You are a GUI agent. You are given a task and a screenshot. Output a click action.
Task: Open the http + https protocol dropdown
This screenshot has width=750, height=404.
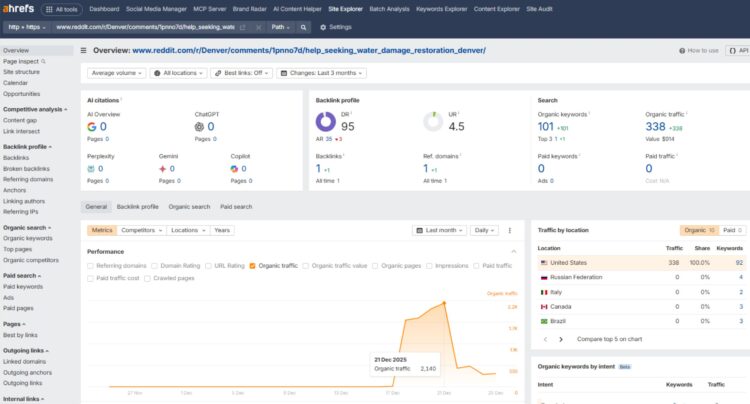pyautogui.click(x=27, y=27)
